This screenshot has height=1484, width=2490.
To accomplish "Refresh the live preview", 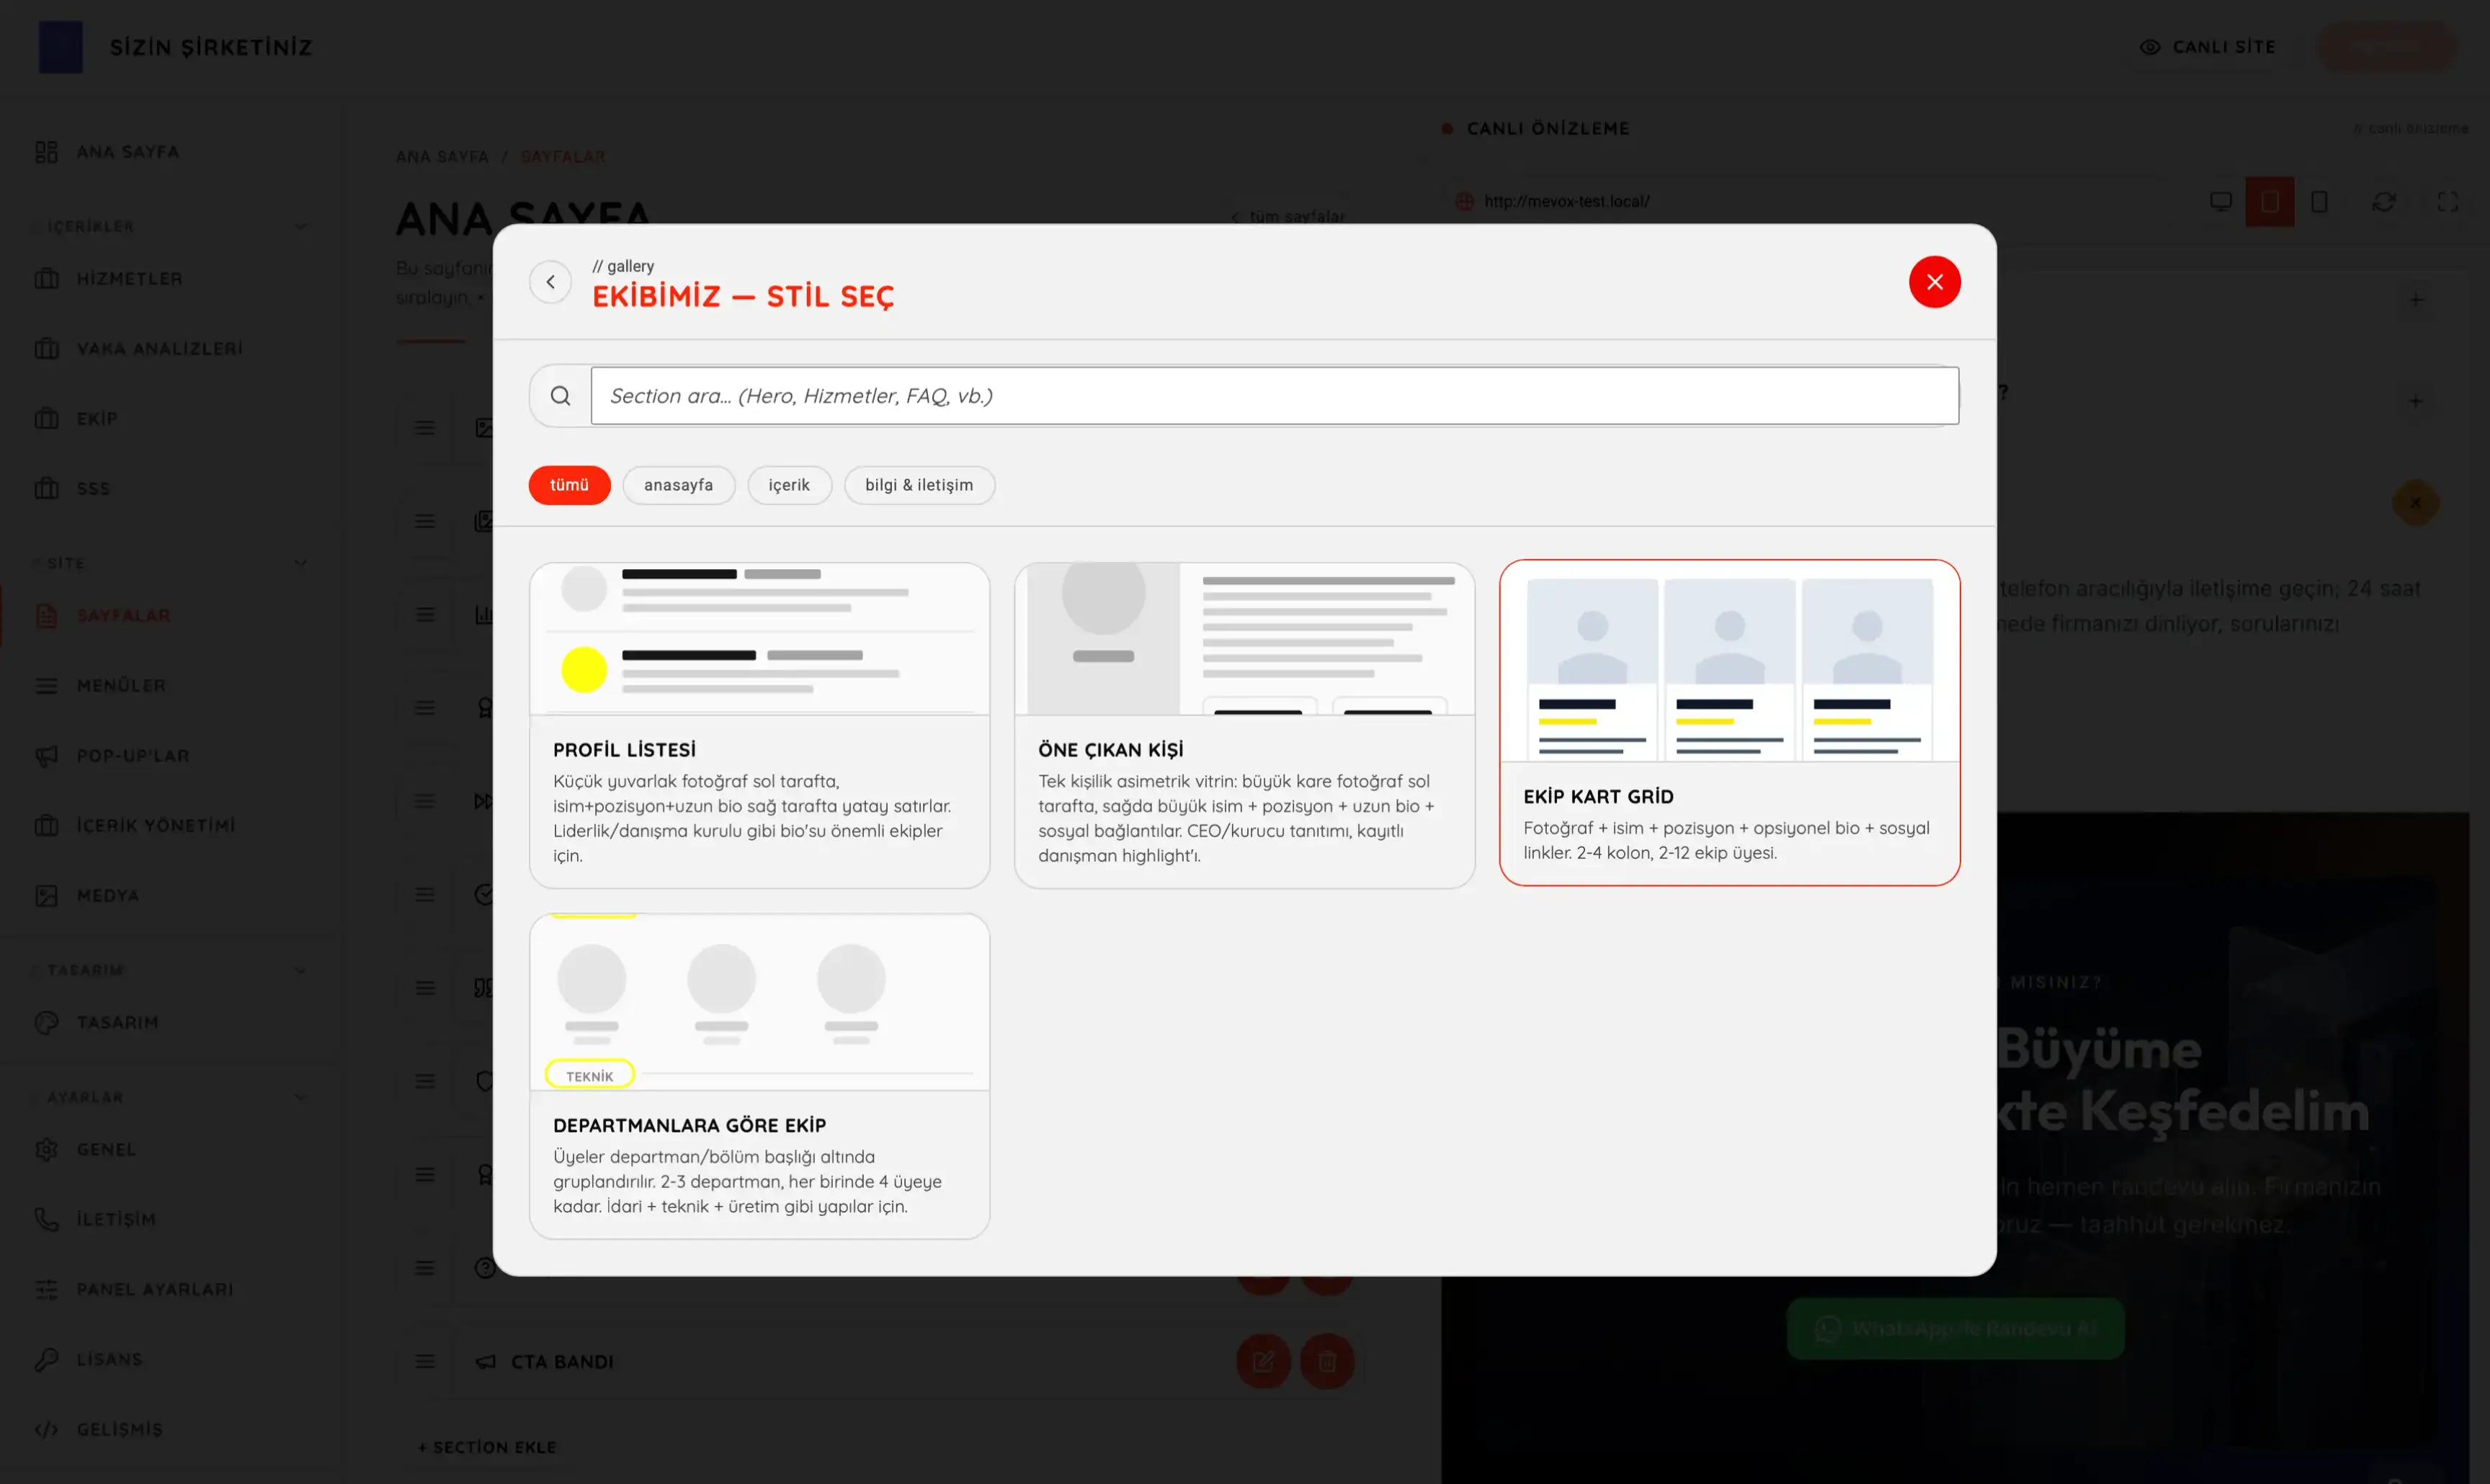I will click(2383, 202).
